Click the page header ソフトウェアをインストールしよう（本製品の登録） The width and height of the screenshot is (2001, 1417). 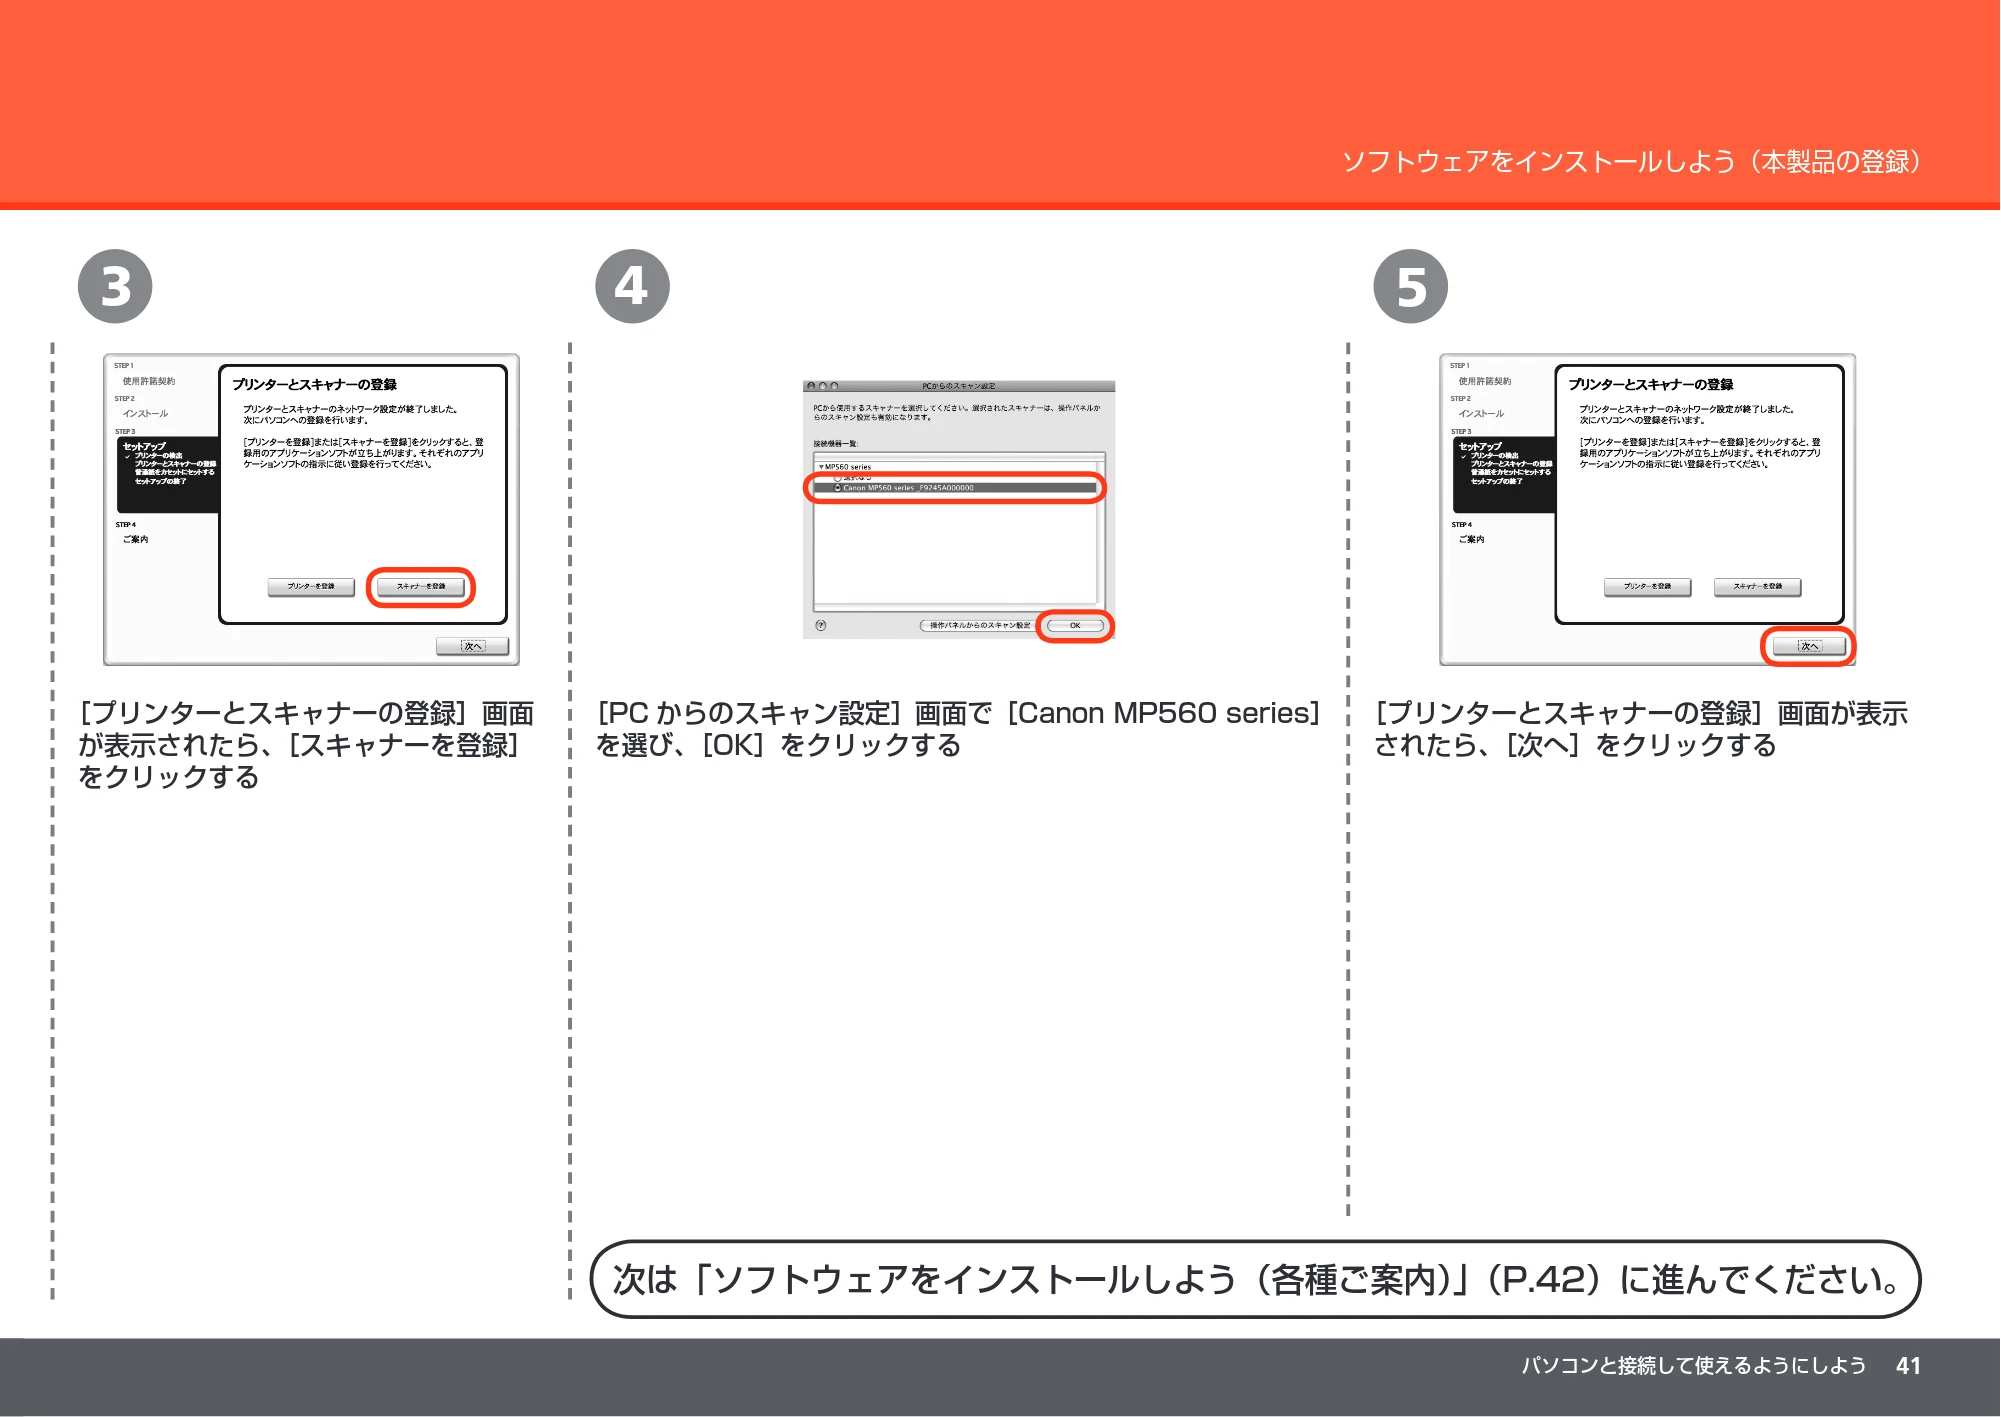1632,161
